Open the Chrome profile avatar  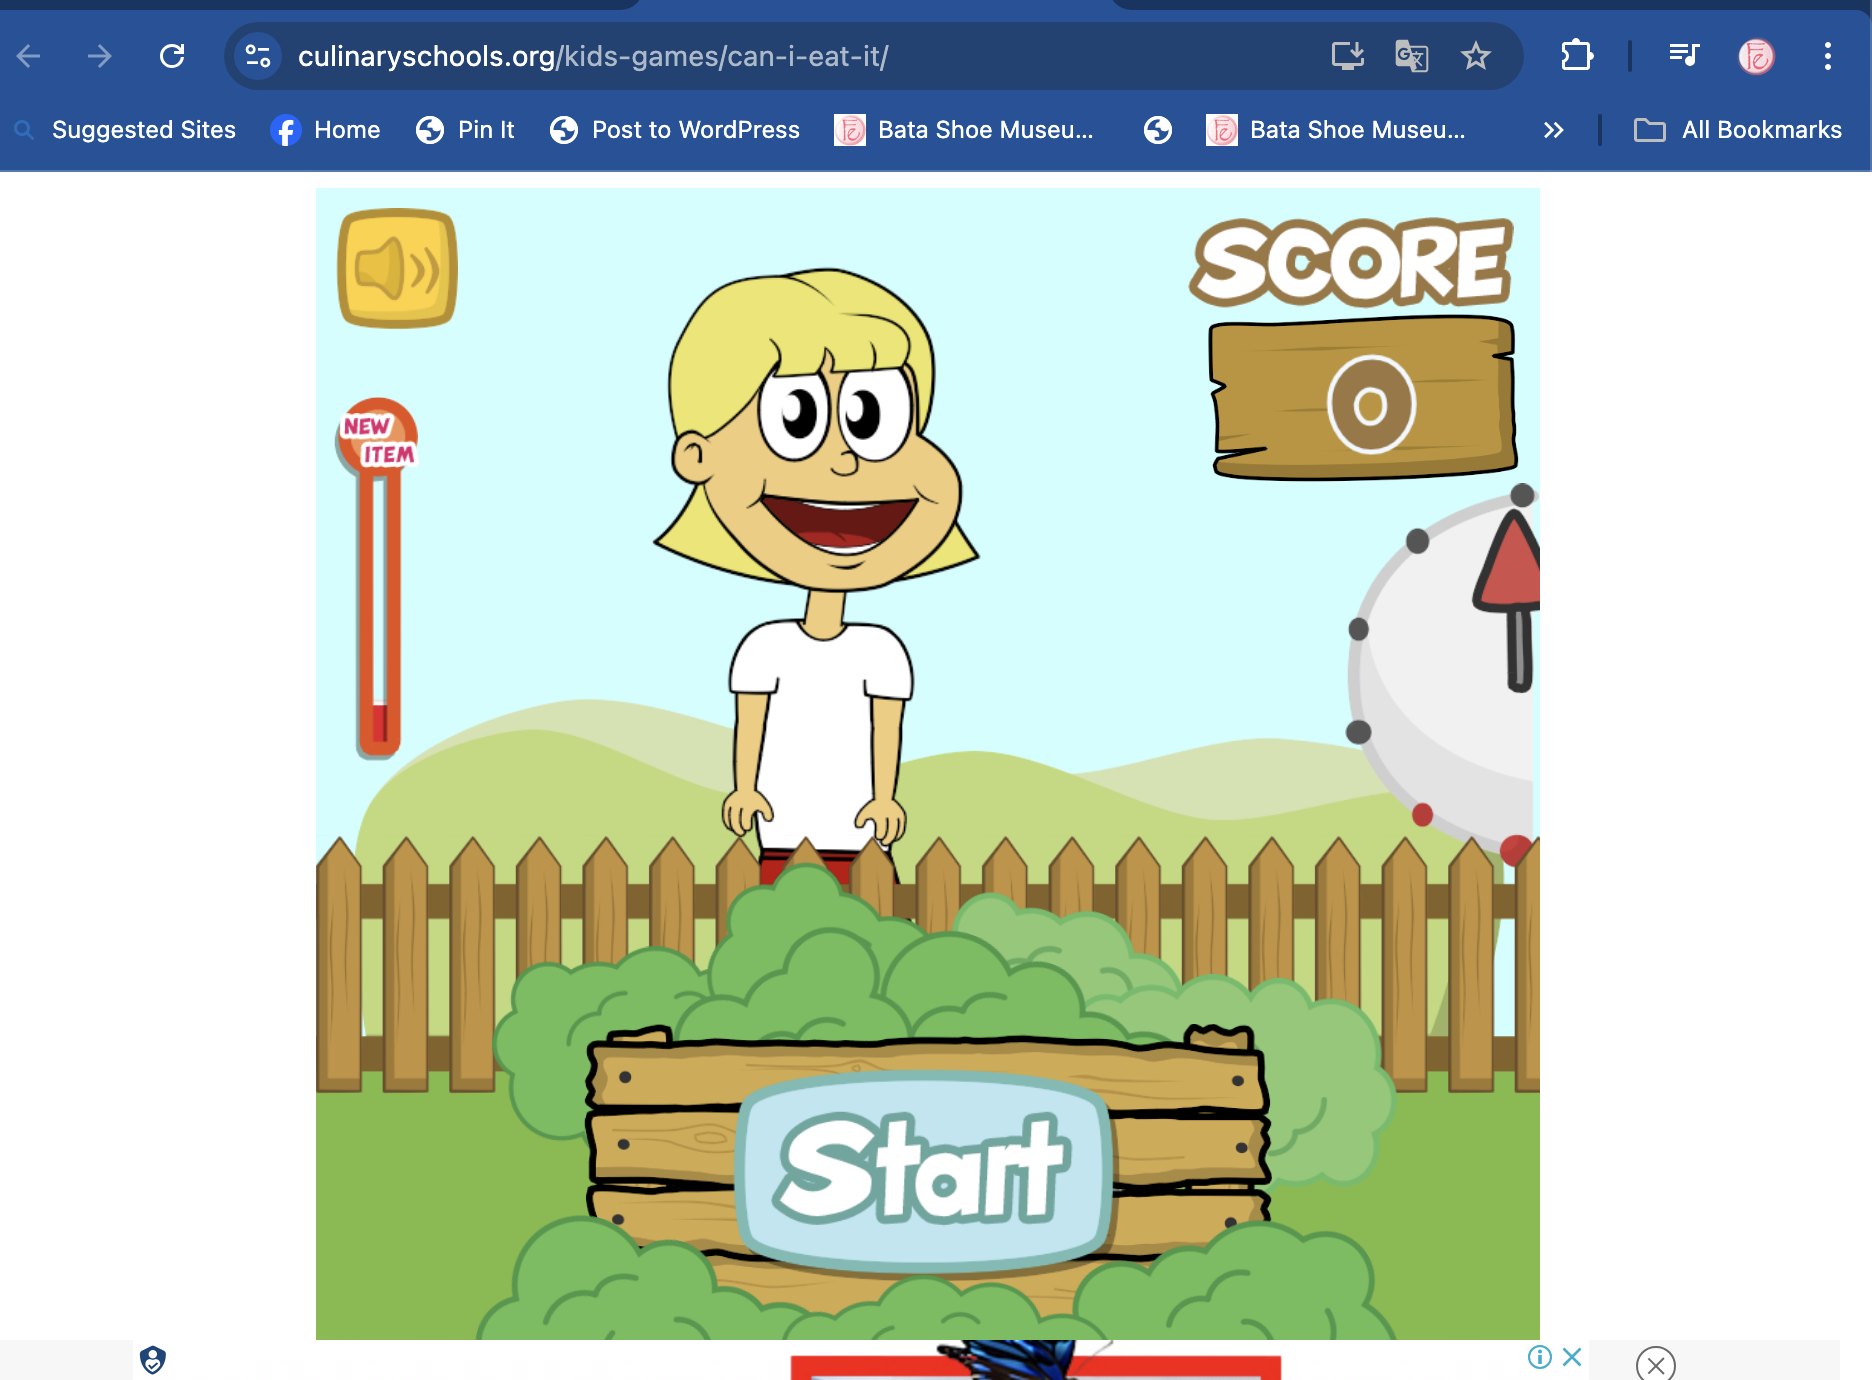click(1756, 56)
